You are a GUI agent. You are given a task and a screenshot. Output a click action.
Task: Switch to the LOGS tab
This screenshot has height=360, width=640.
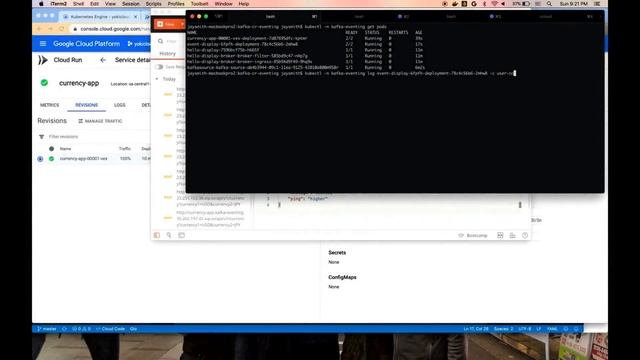tap(120, 105)
